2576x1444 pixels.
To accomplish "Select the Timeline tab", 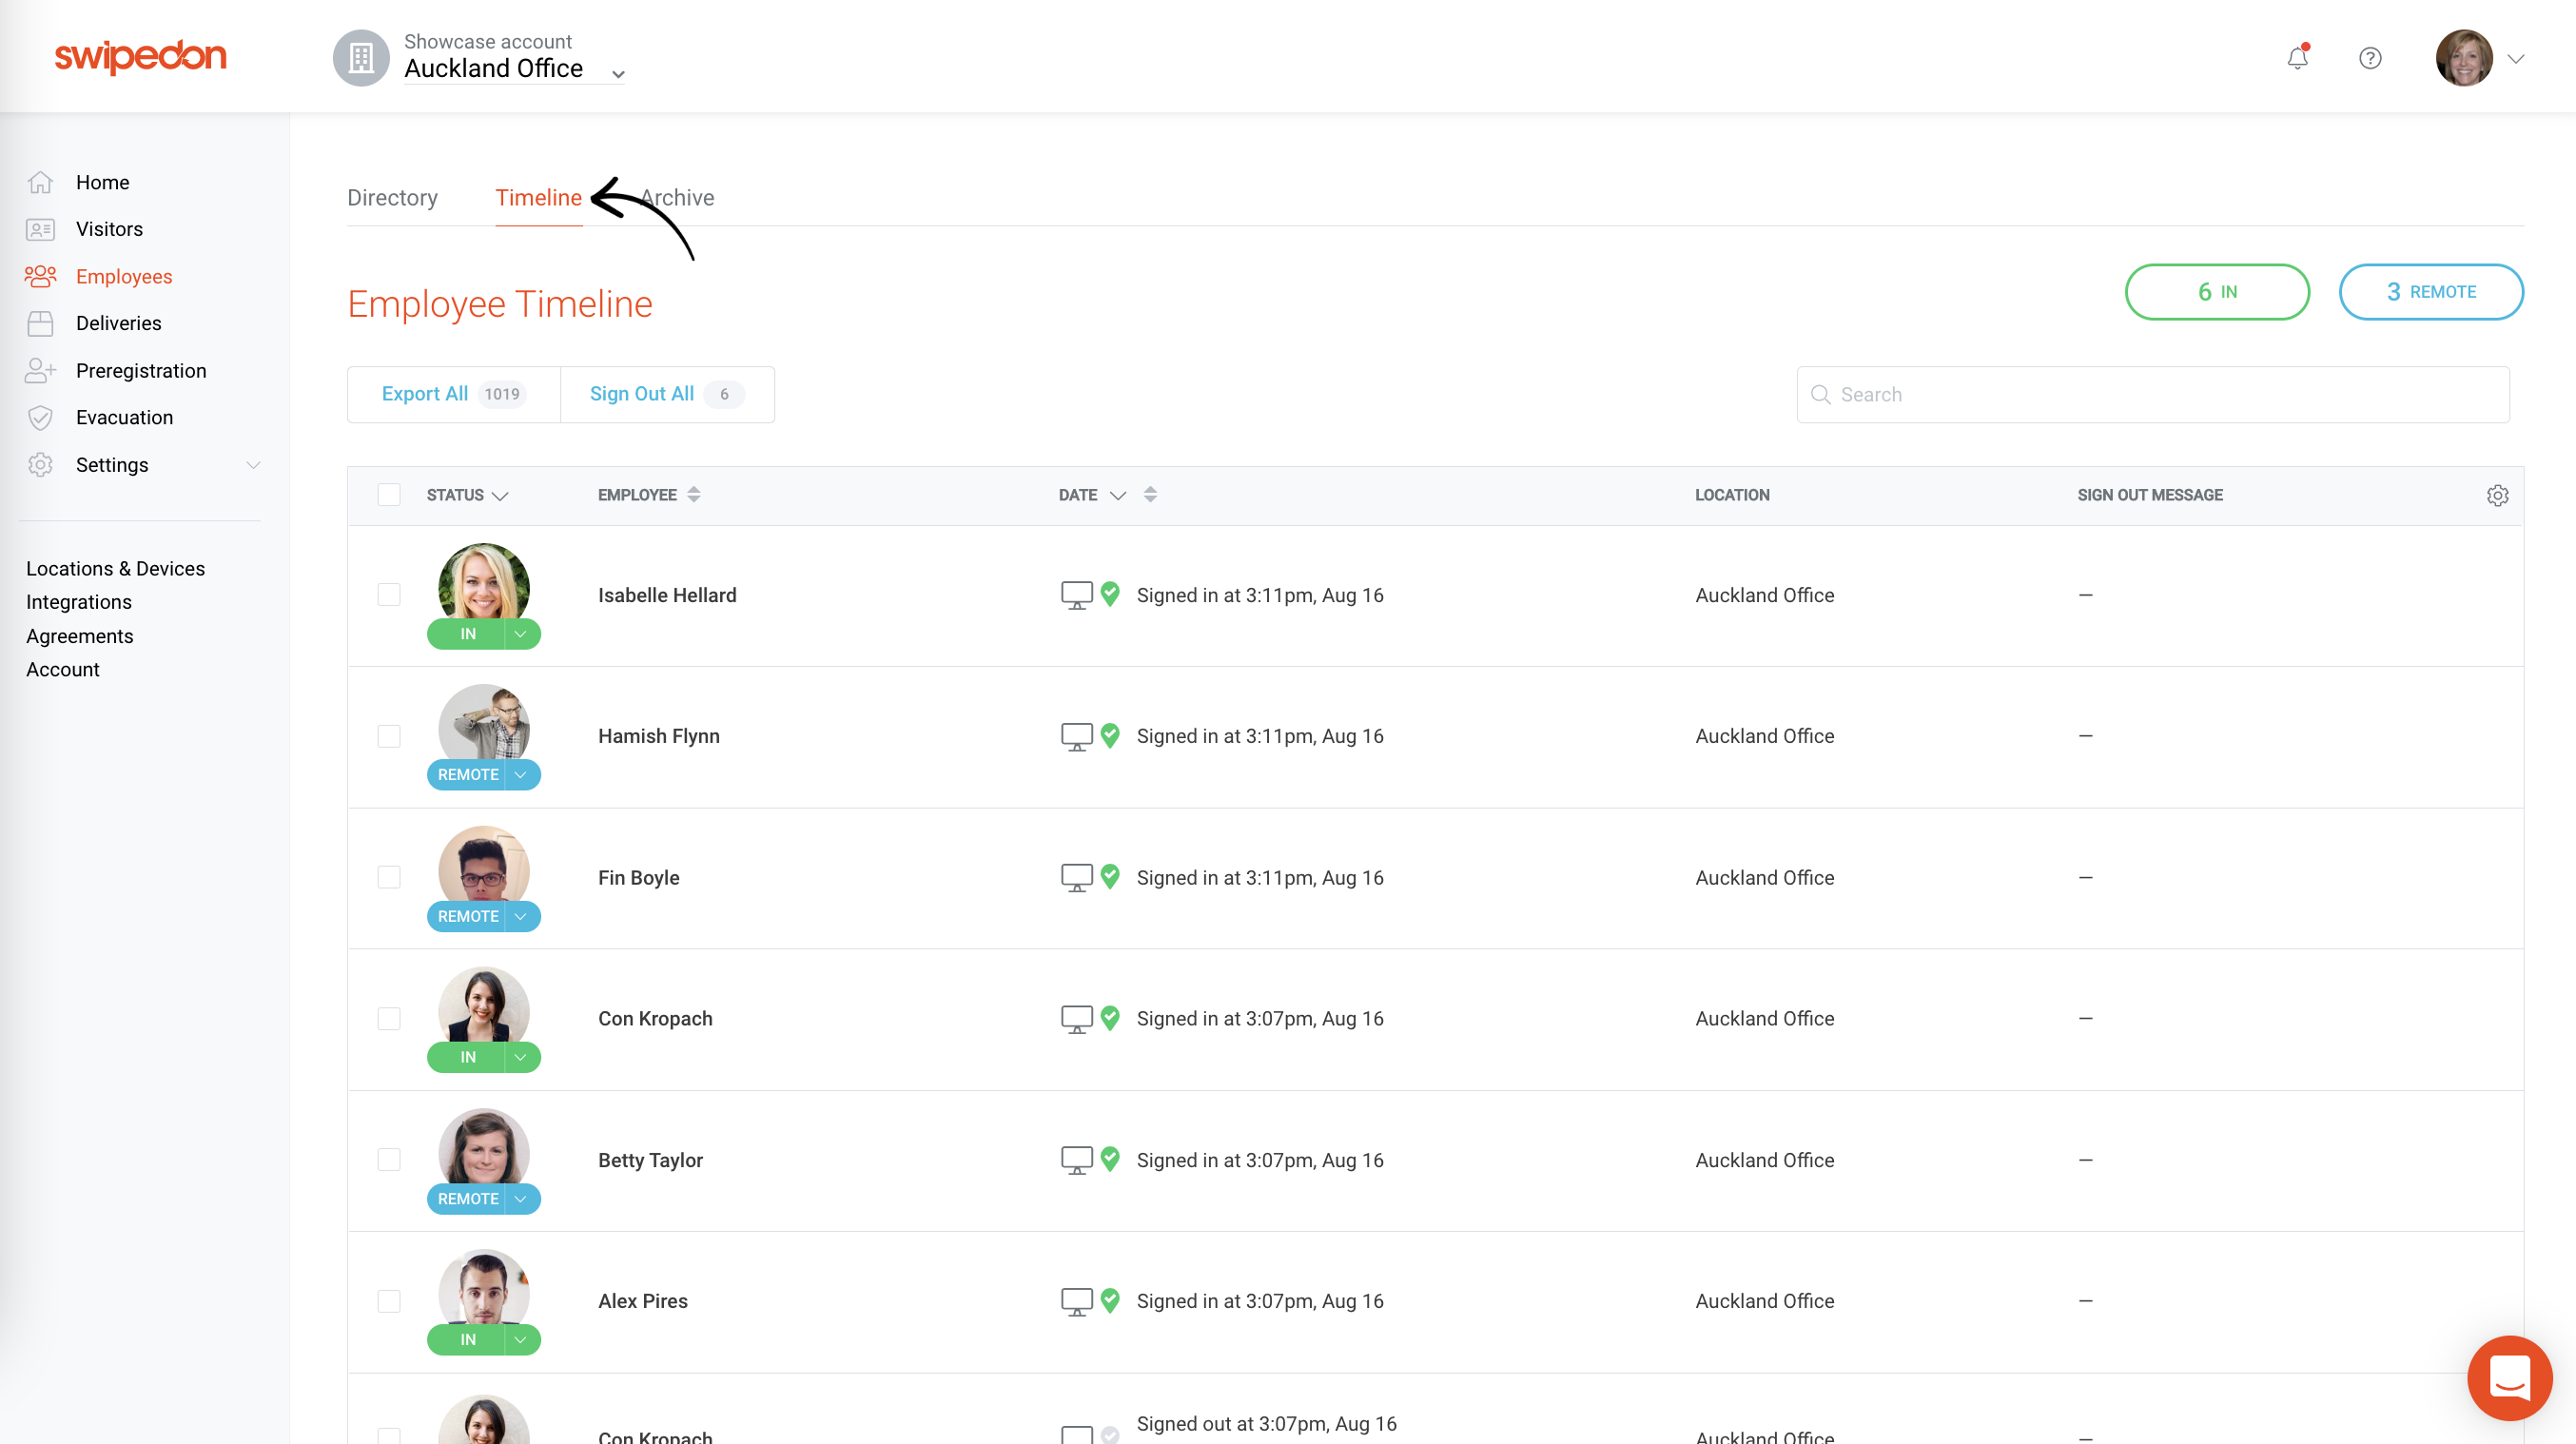I will tap(538, 197).
